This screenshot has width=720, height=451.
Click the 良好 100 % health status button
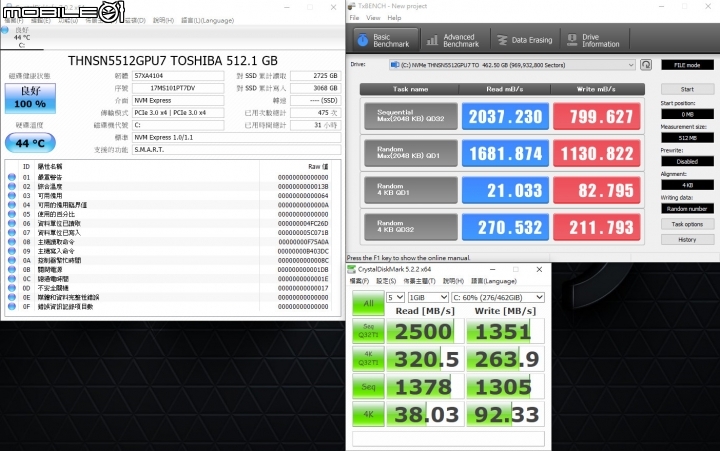tap(30, 98)
